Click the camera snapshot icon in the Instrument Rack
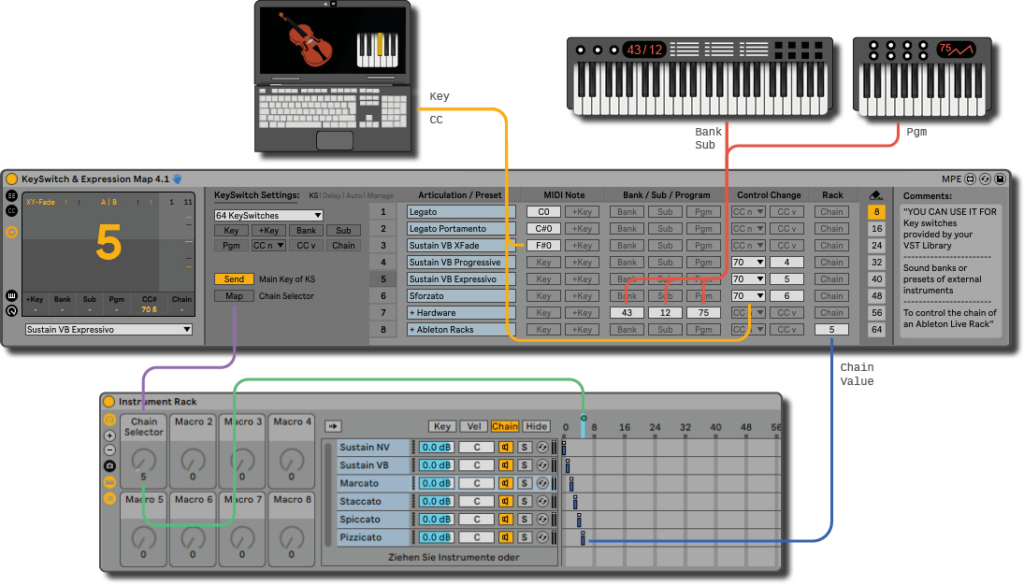The image size is (1024, 585). [110, 466]
